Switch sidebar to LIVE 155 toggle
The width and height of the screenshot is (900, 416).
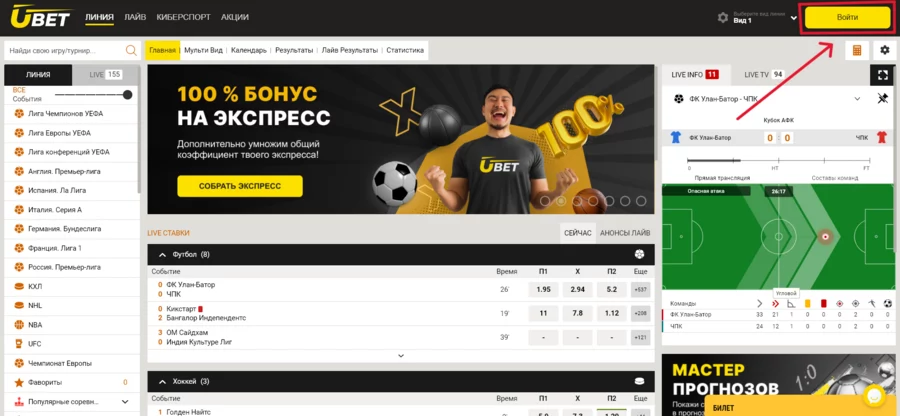106,75
